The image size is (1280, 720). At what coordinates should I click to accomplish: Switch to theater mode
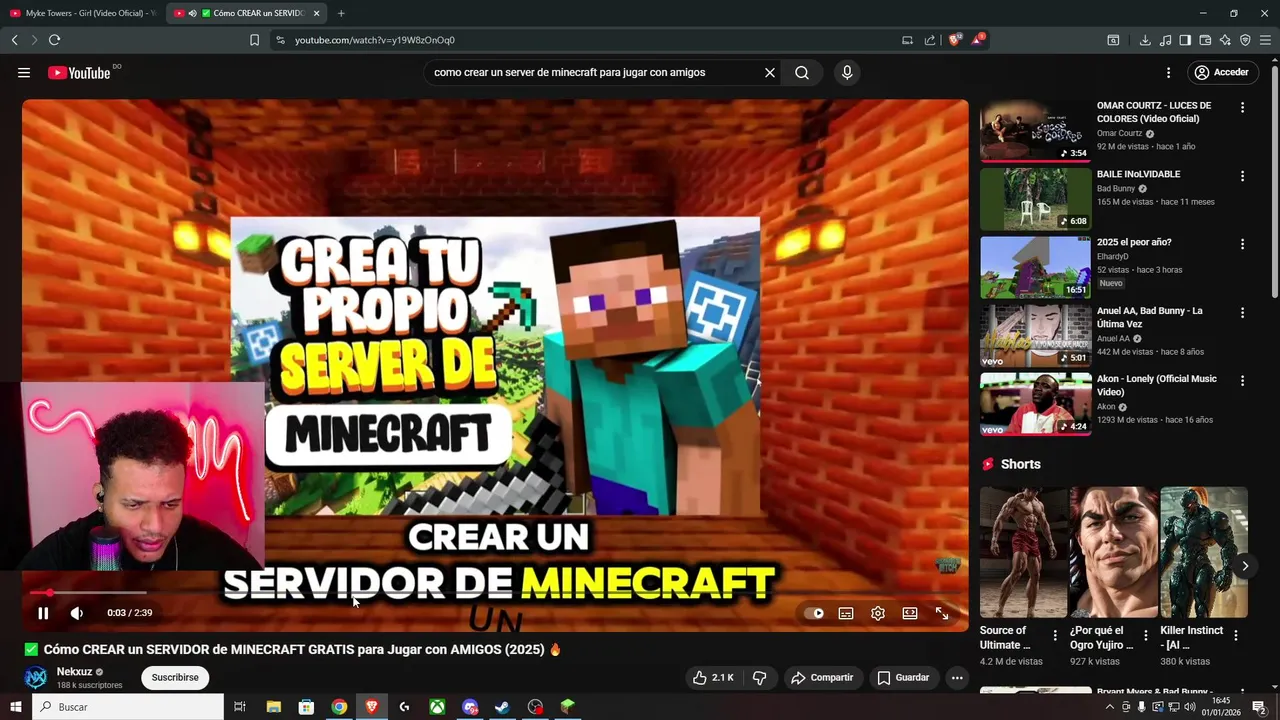point(910,614)
